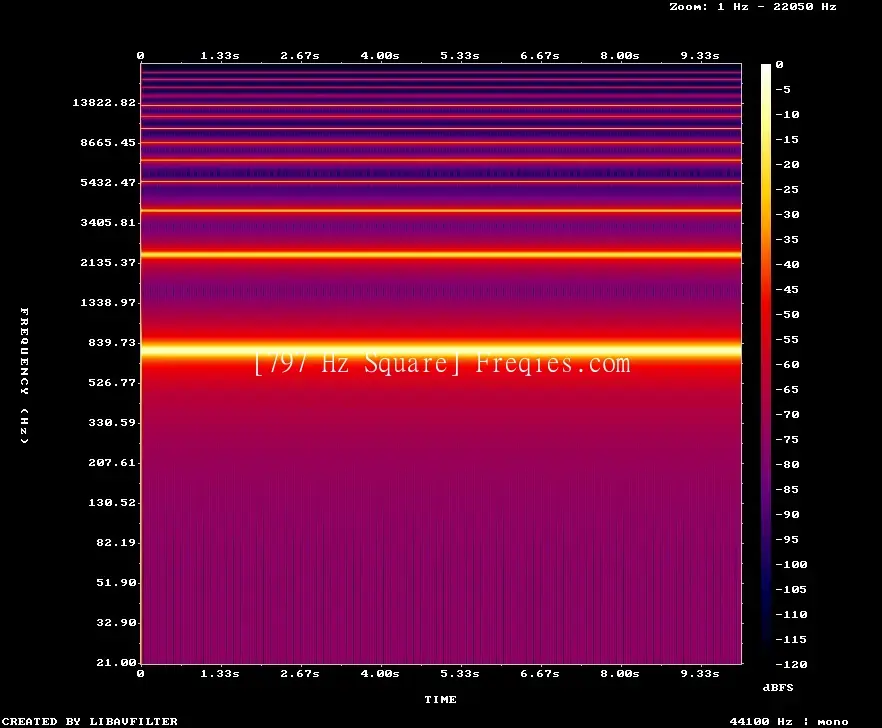Click the -95 value on the dBFS scale

click(x=787, y=539)
